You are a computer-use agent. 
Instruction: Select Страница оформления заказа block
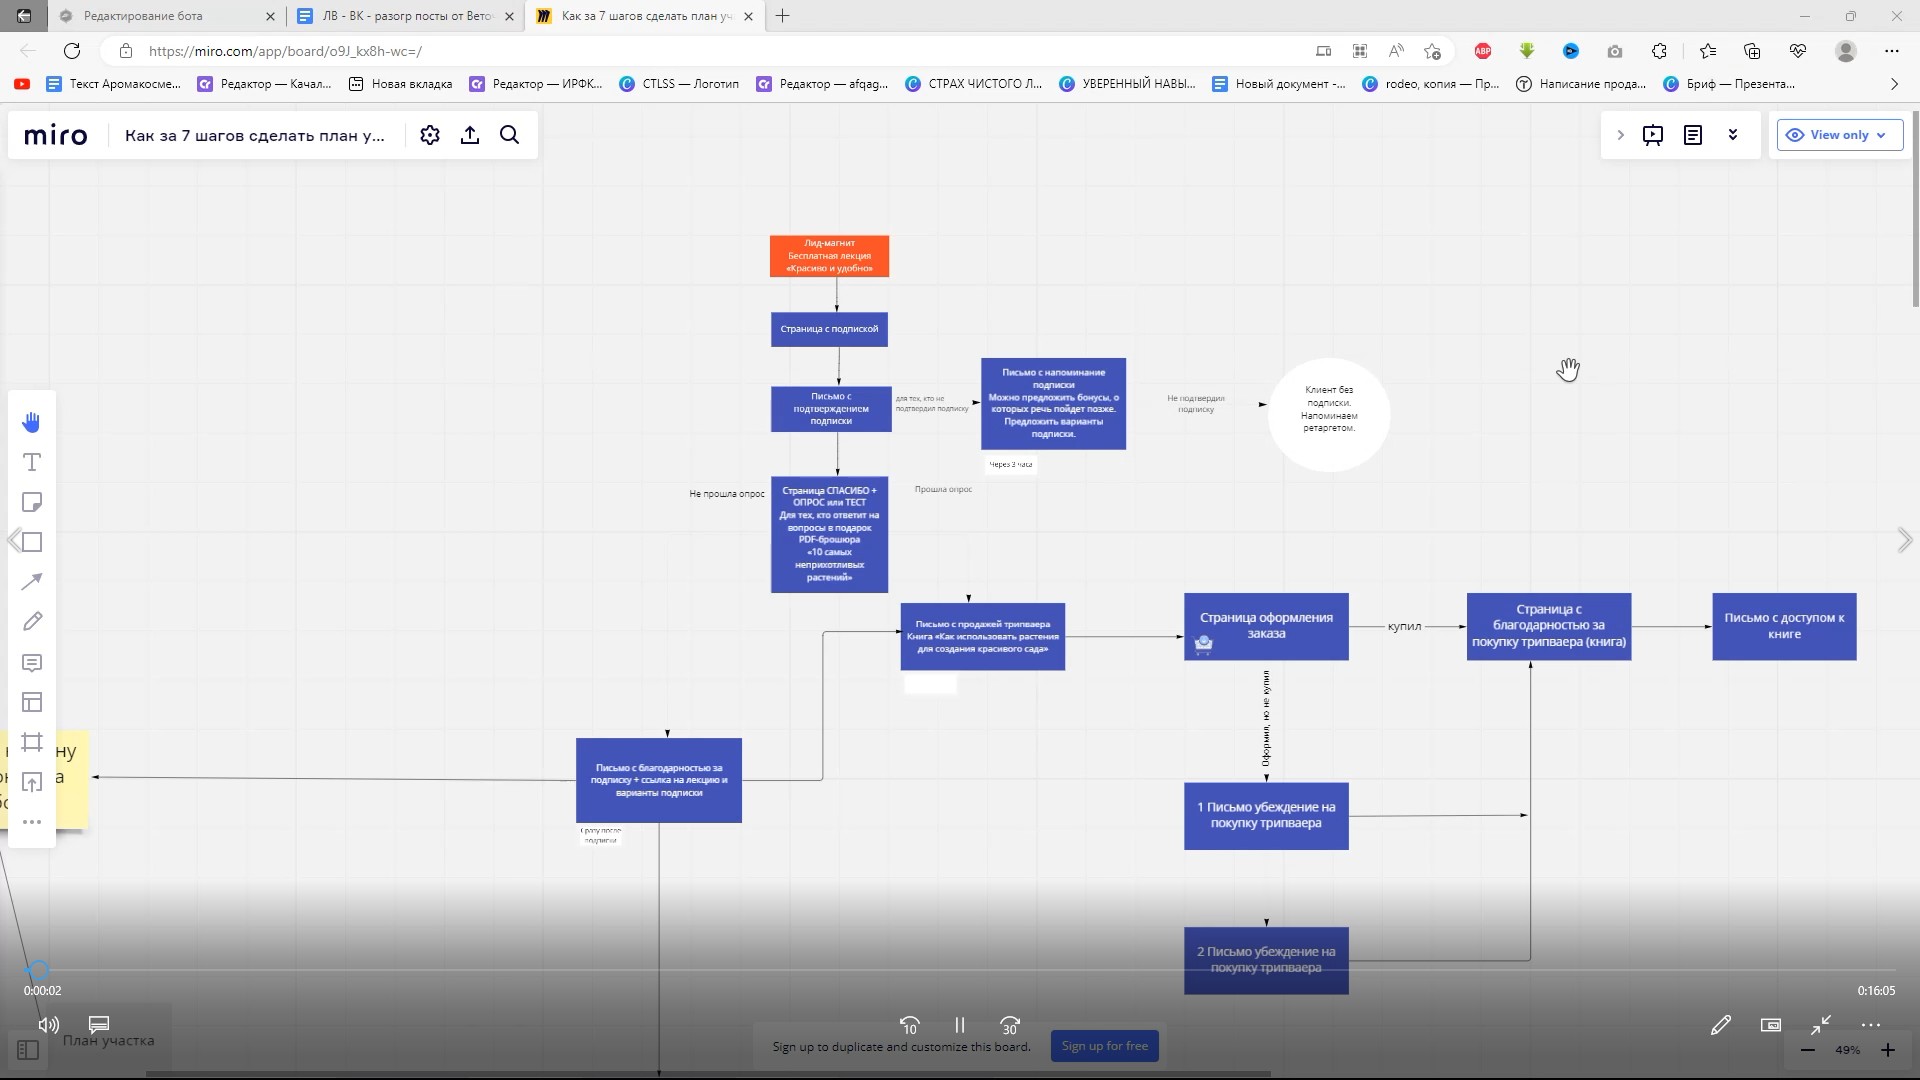pos(1266,626)
